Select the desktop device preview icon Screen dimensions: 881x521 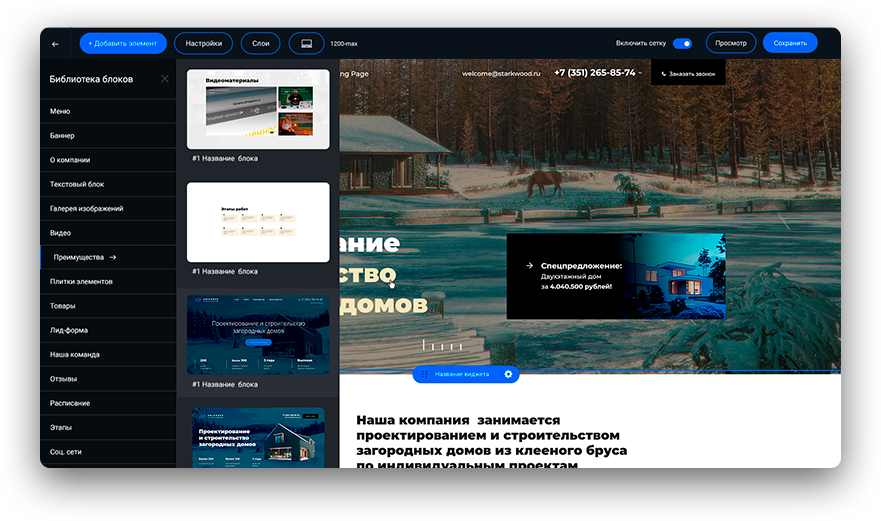[306, 43]
